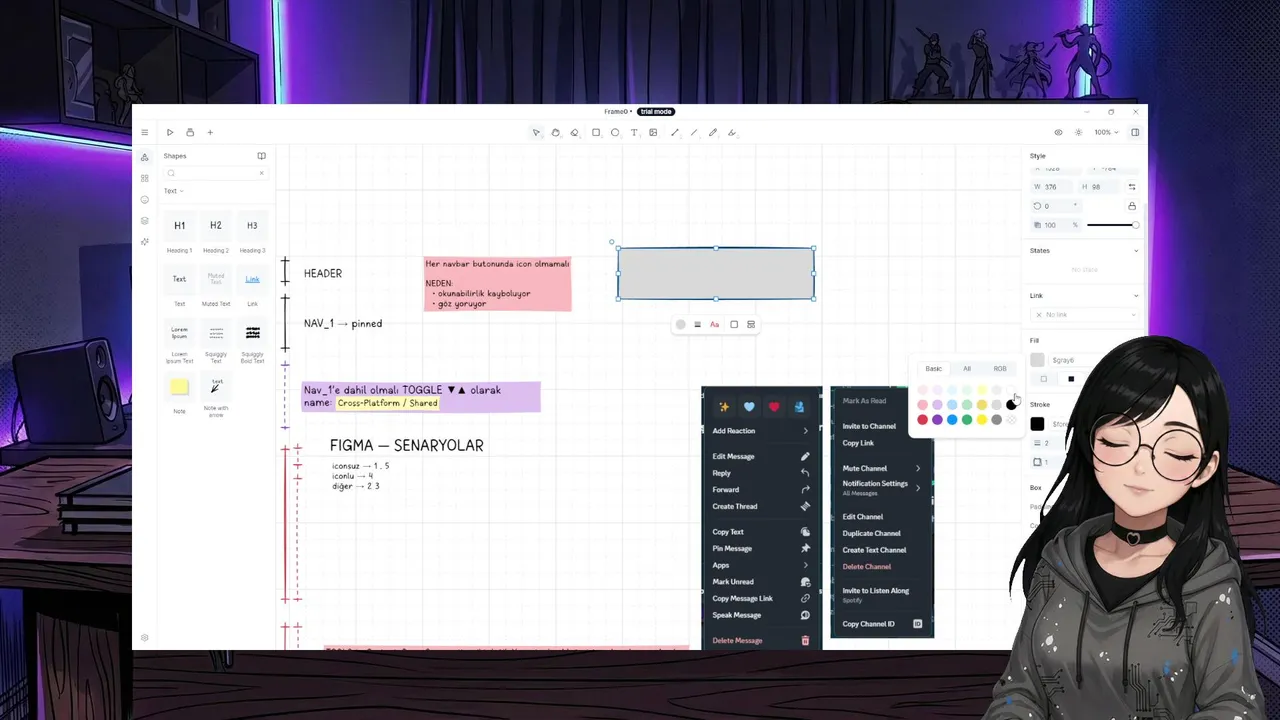Screen dimensions: 1280x720
Task: Click the book icon in Shapes panel
Action: pyautogui.click(x=261, y=156)
